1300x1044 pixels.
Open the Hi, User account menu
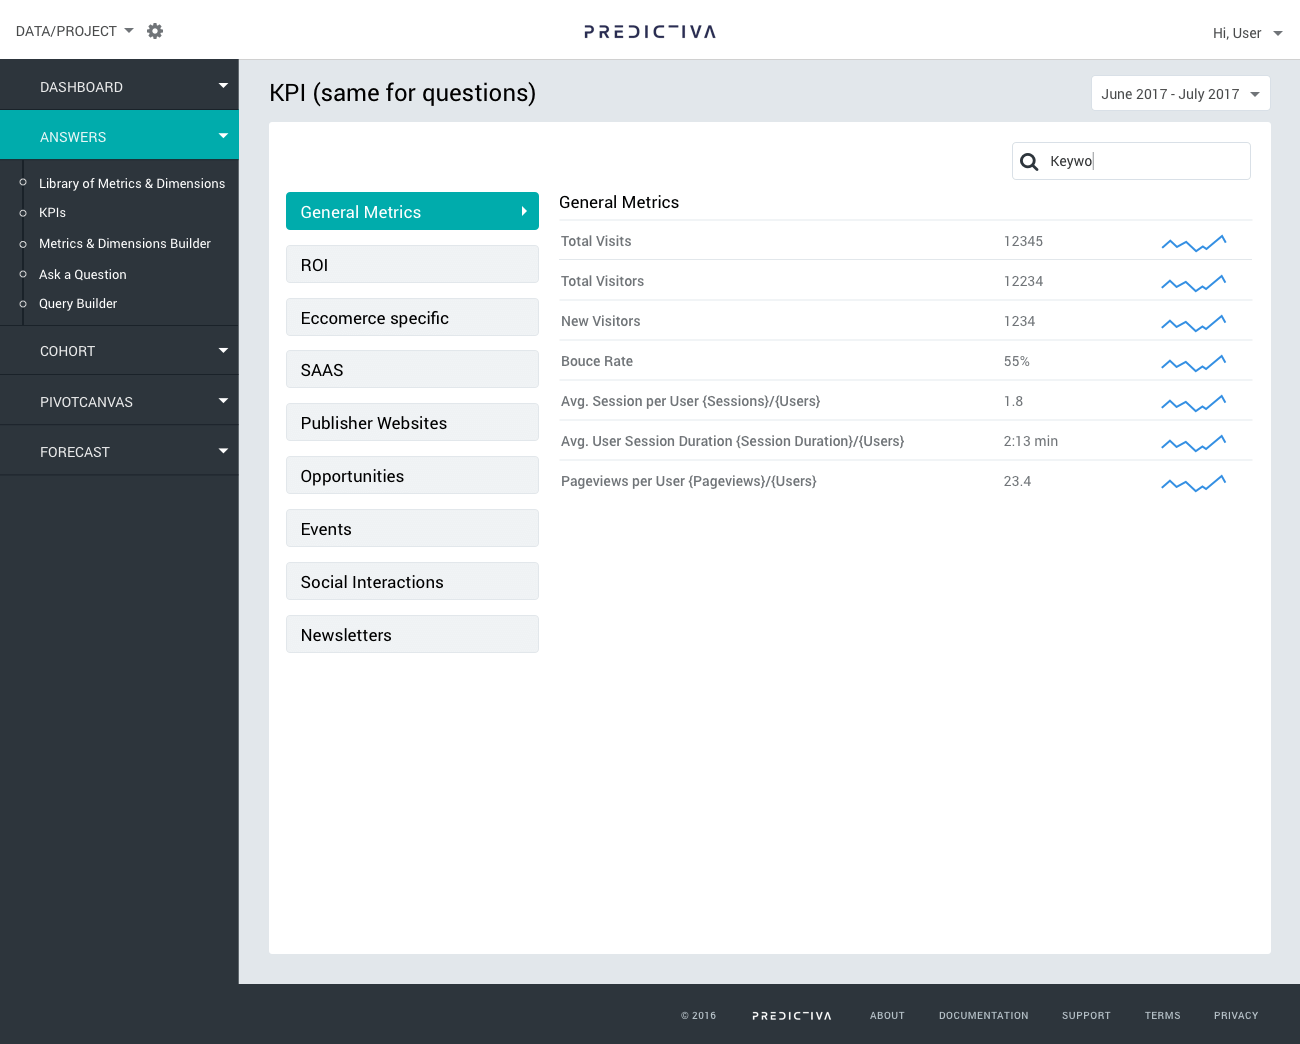pos(1247,33)
